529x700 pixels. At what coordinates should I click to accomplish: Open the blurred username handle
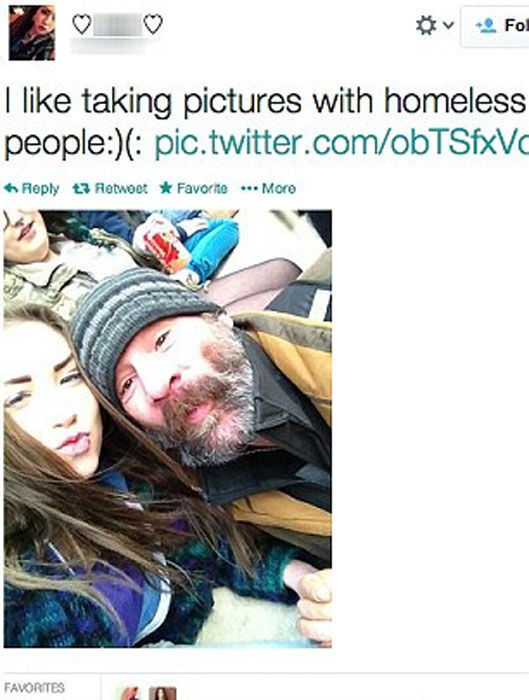tap(110, 46)
